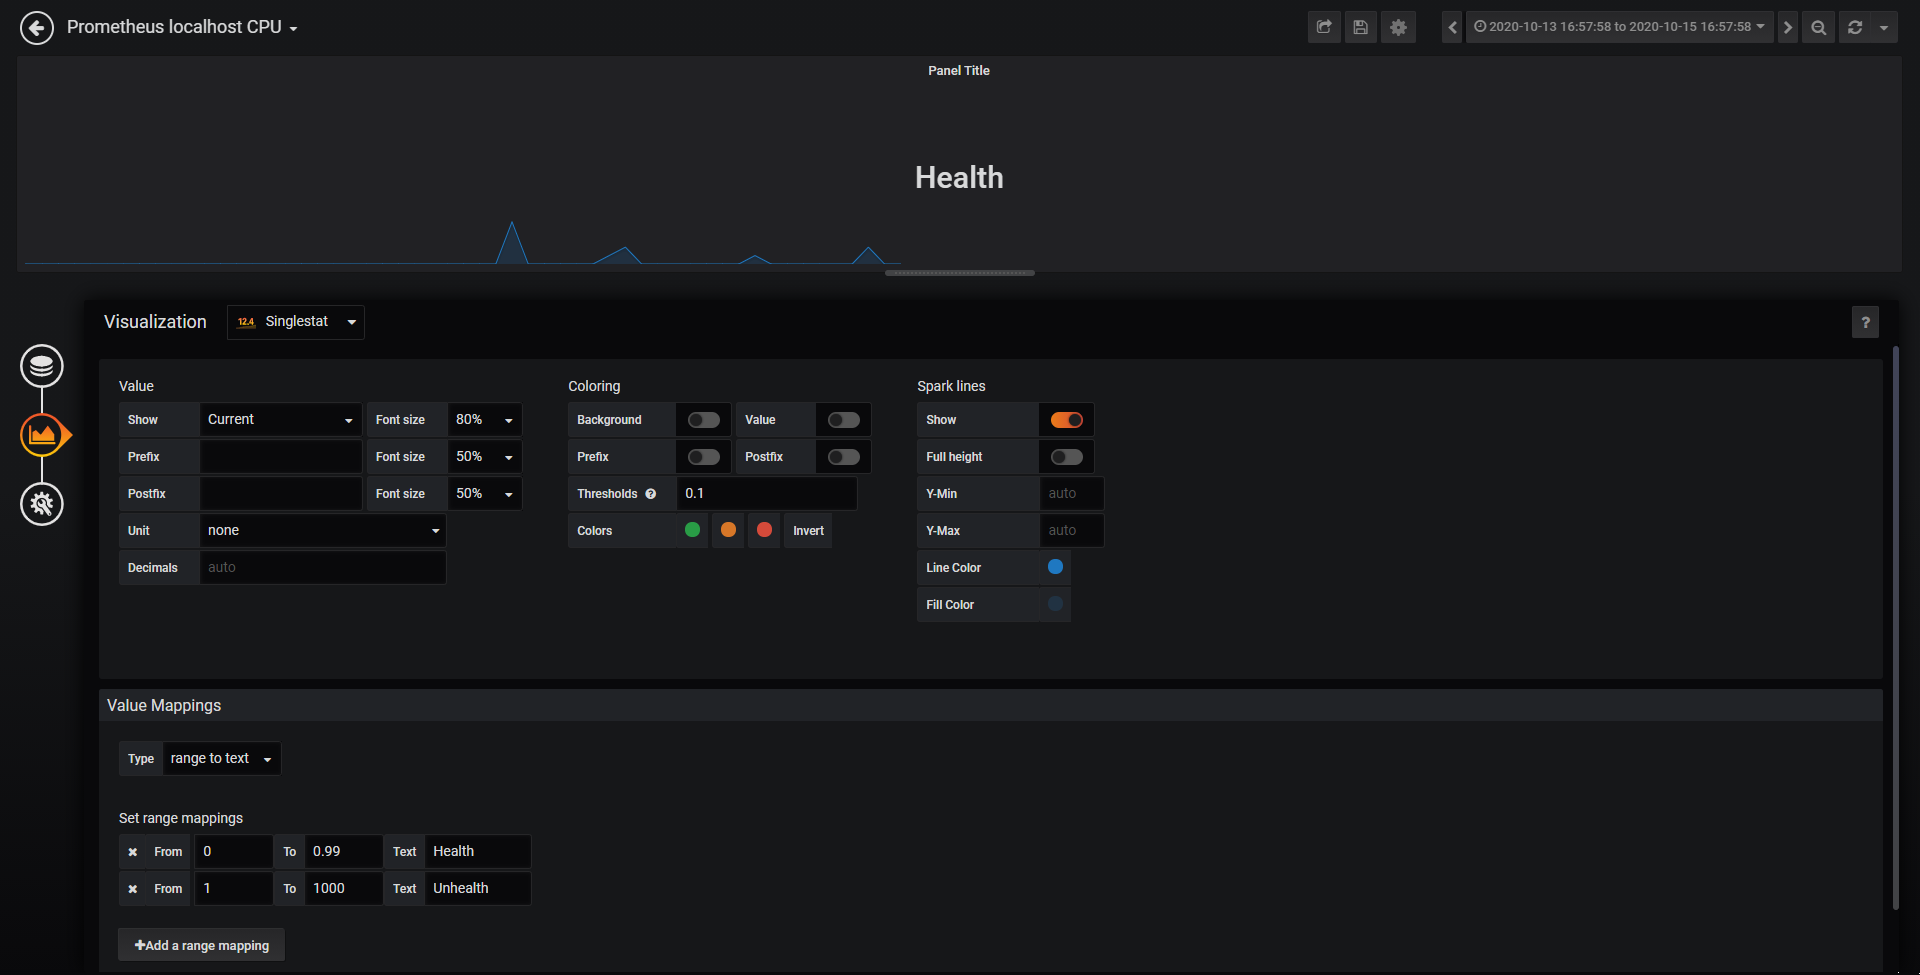Pick the orange threshold color
1920x975 pixels.
pyautogui.click(x=728, y=530)
